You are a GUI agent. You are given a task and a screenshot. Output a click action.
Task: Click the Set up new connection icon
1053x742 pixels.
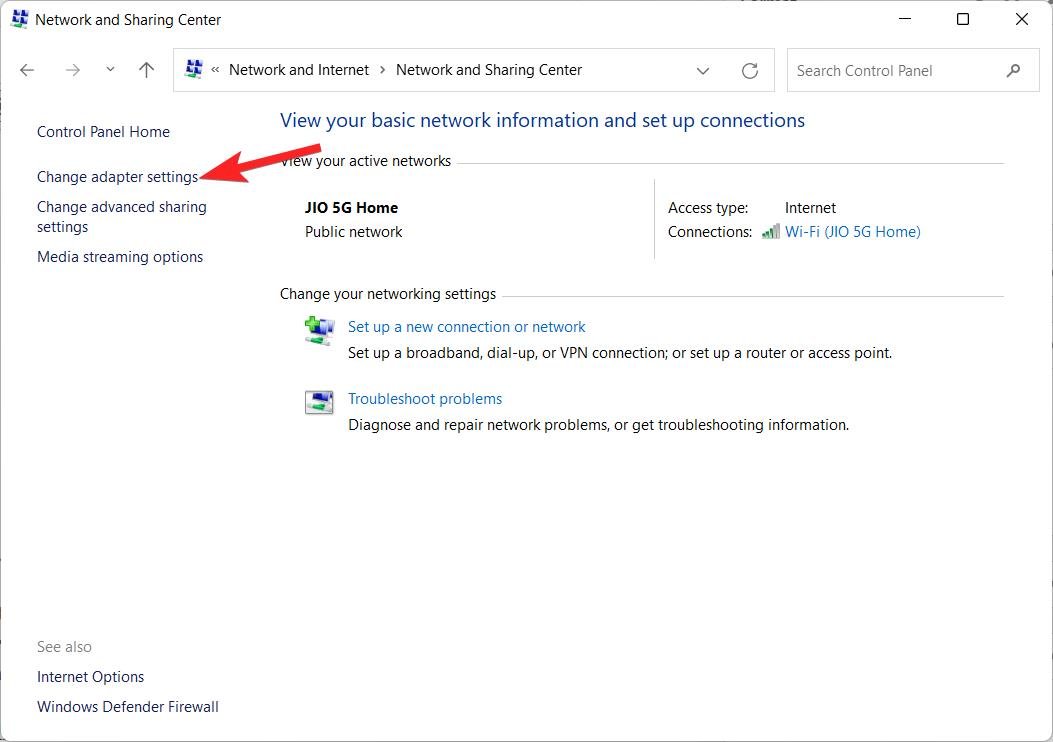click(319, 331)
